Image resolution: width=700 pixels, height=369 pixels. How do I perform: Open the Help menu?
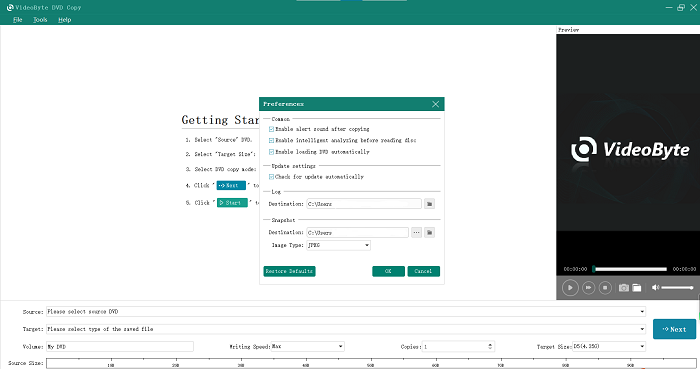pyautogui.click(x=65, y=20)
